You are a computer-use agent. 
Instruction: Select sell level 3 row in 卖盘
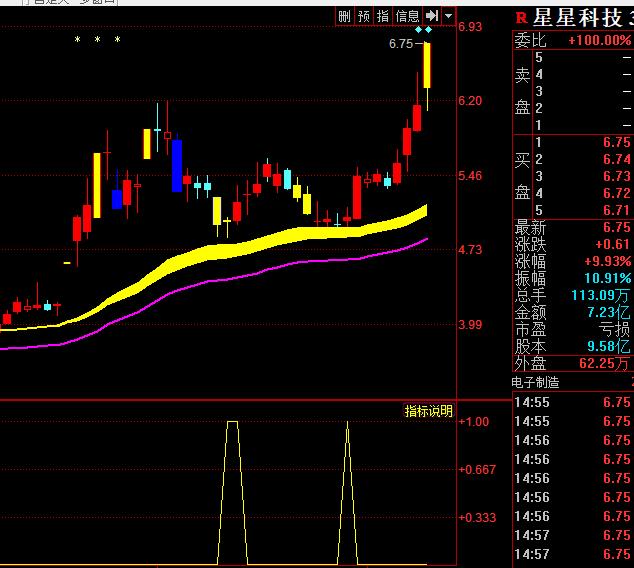coord(582,92)
